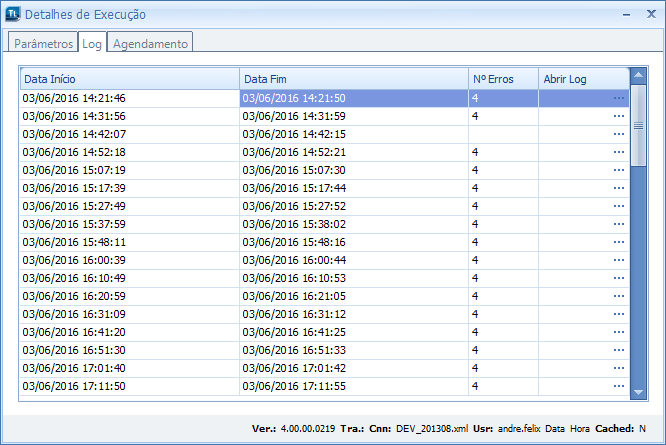This screenshot has height=445, width=666.
Task: Open log ellipsis for 16:31:09 row
Action: (x=618, y=314)
